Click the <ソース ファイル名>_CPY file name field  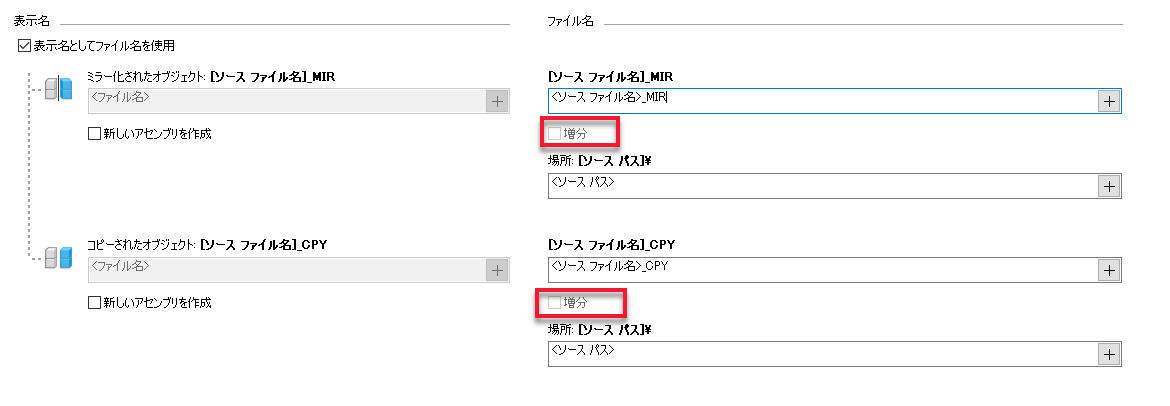822,269
